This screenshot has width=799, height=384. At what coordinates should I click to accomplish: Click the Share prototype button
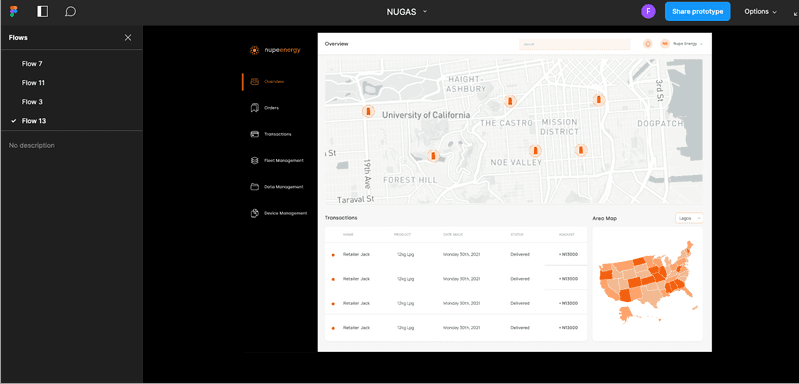pos(697,11)
